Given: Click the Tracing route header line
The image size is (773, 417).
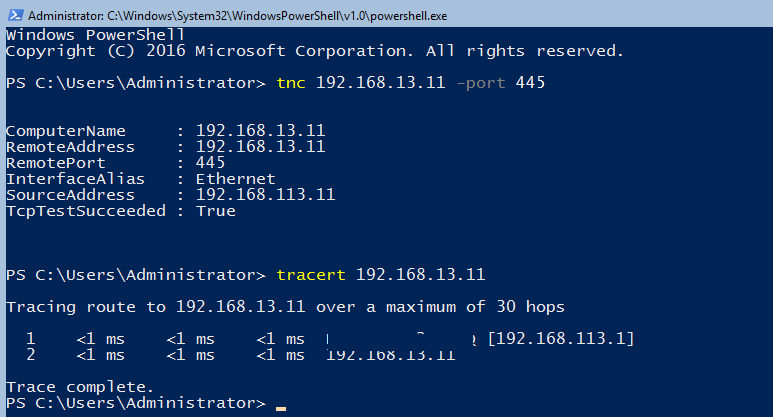Looking at the screenshot, I should coord(285,307).
